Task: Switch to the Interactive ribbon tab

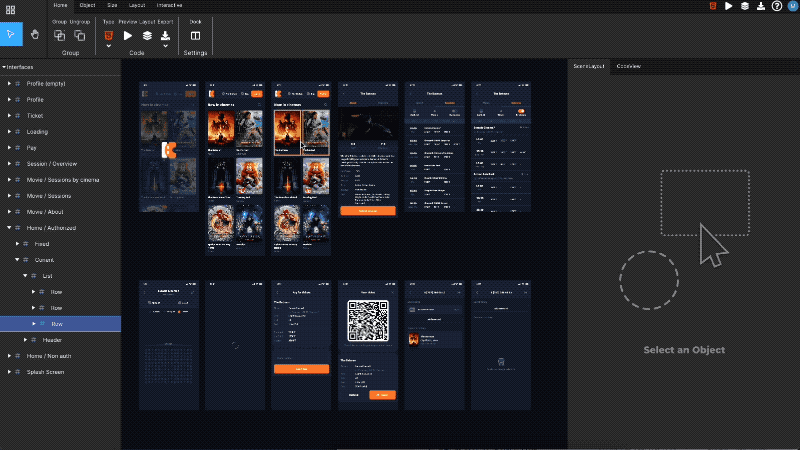Action: [169, 5]
